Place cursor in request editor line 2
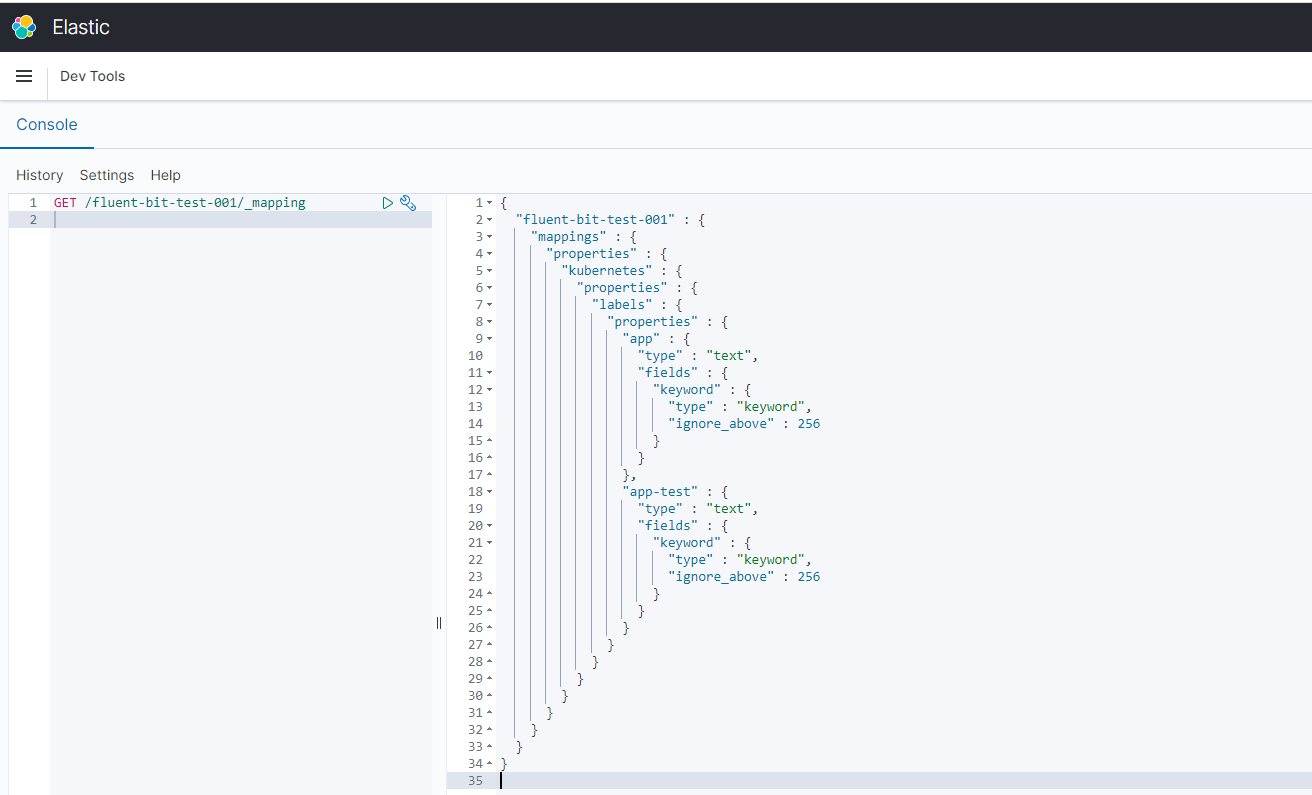Image resolution: width=1312 pixels, height=795 pixels. (241, 220)
